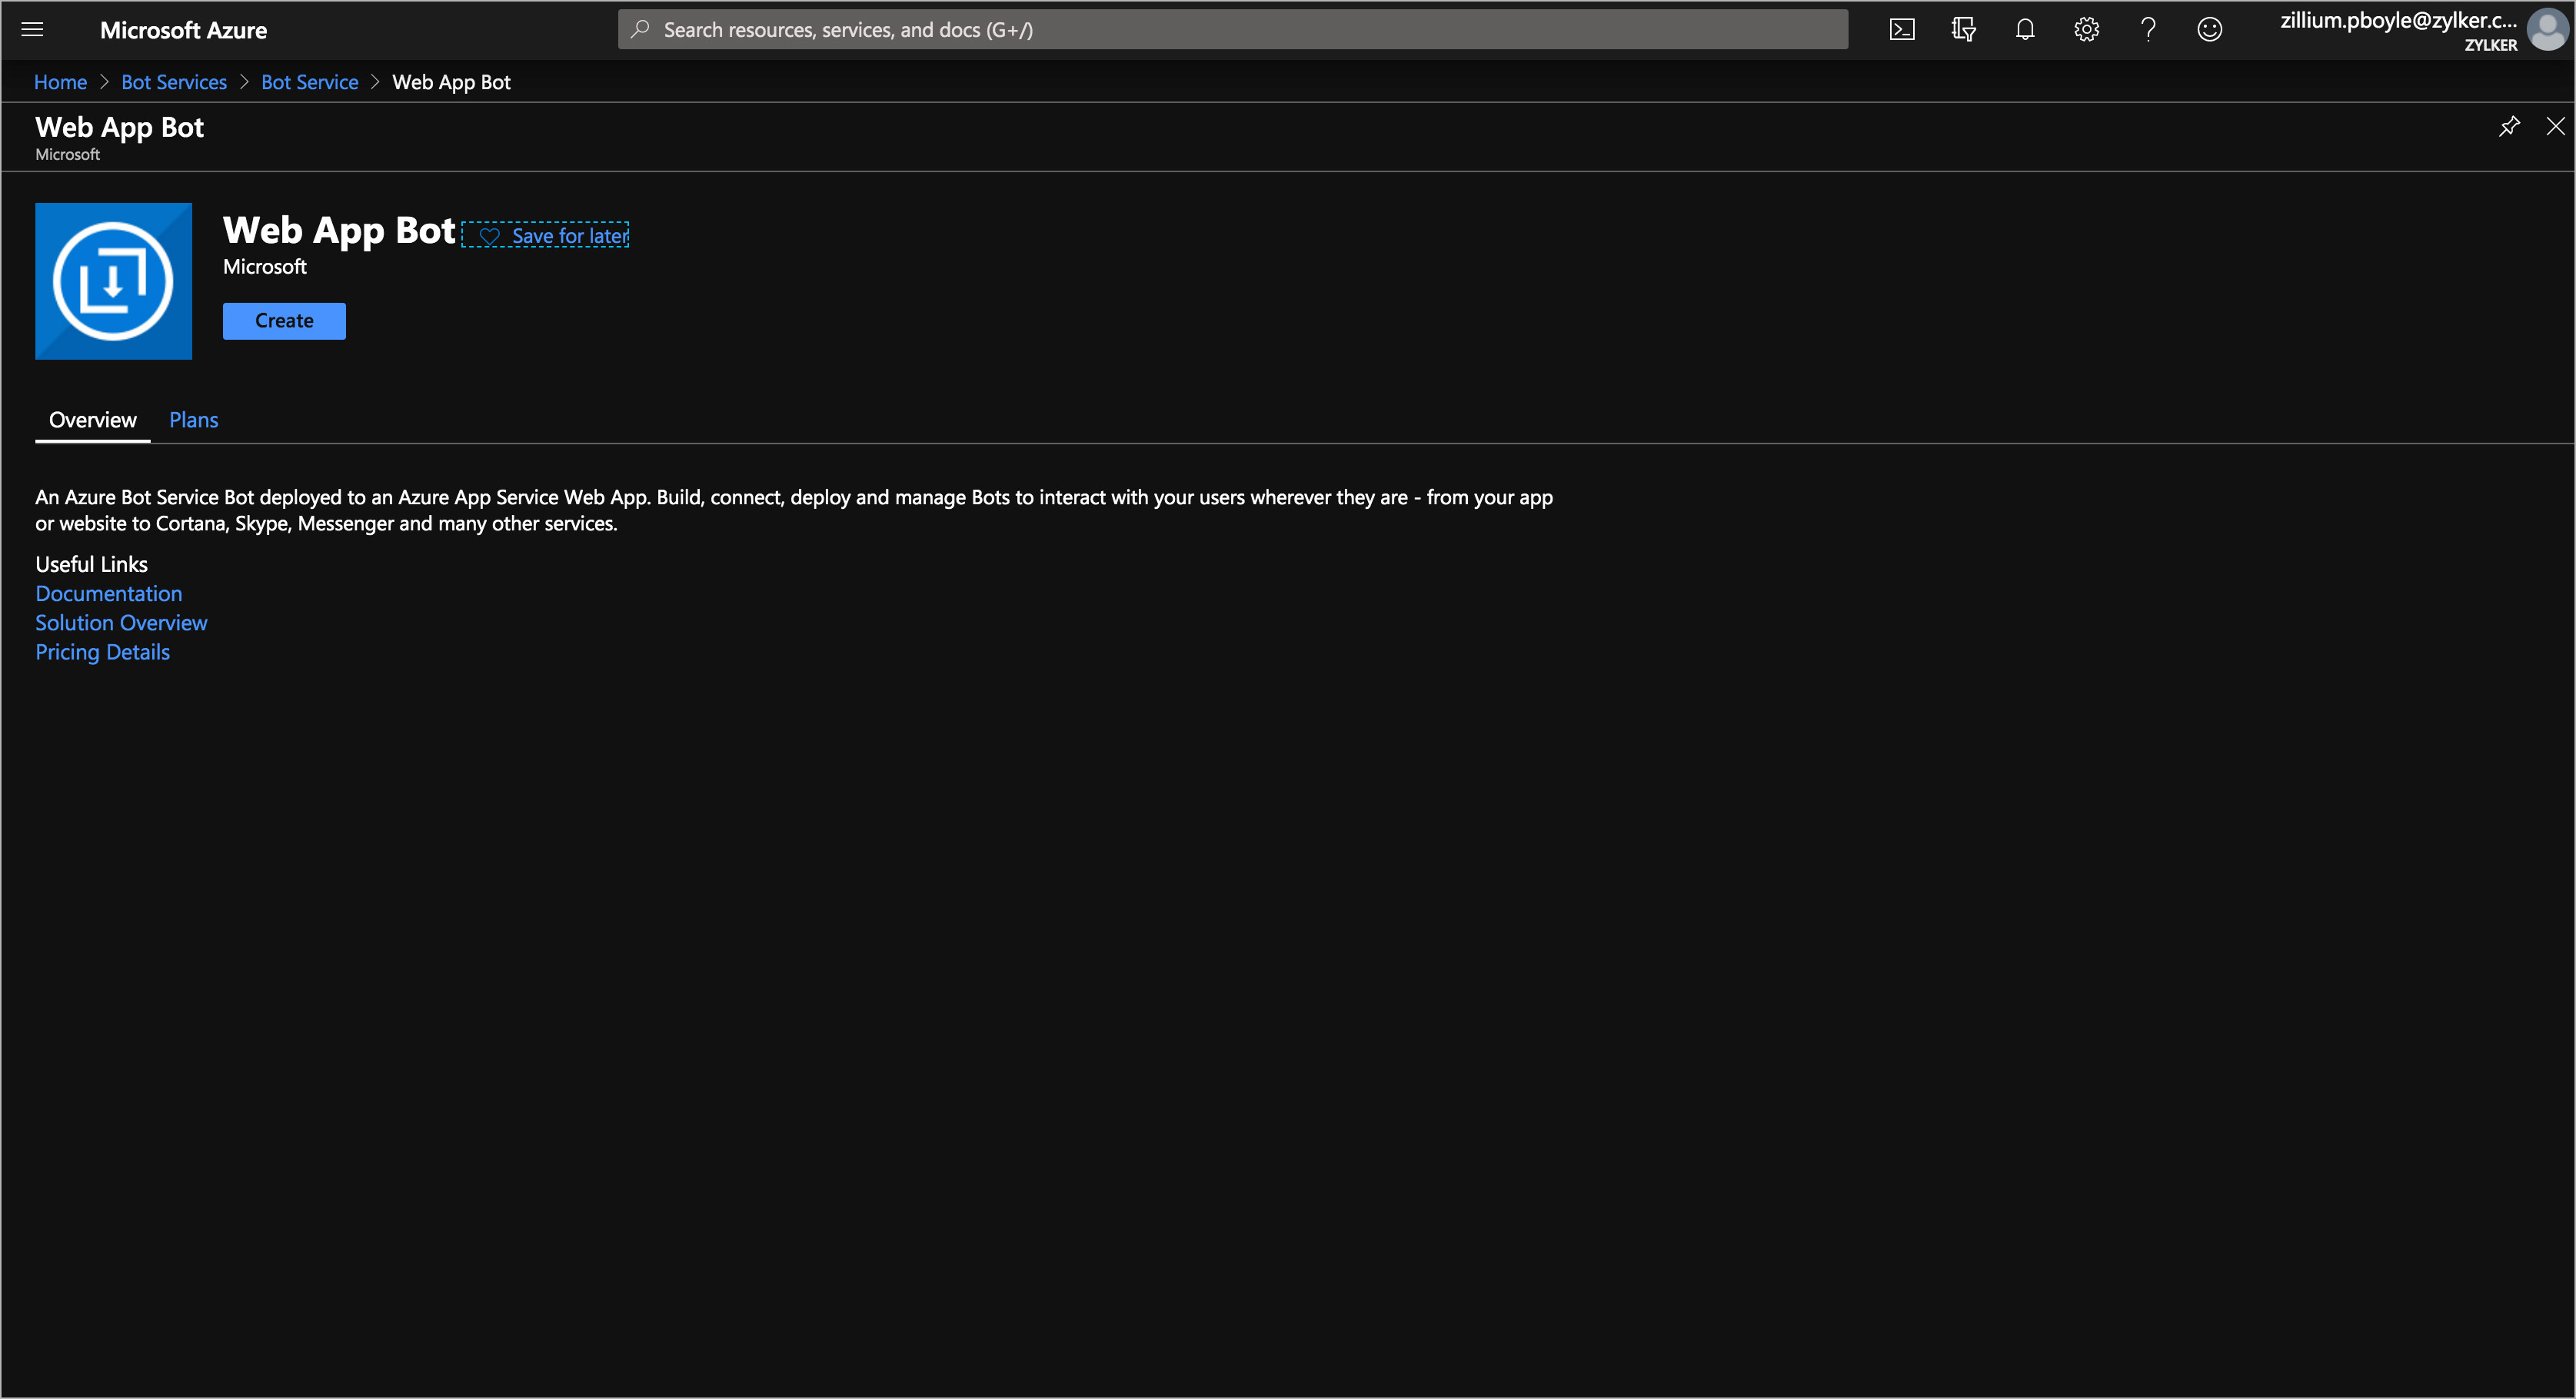Switch to the Plans tab
The height and width of the screenshot is (1399, 2576).
[193, 419]
